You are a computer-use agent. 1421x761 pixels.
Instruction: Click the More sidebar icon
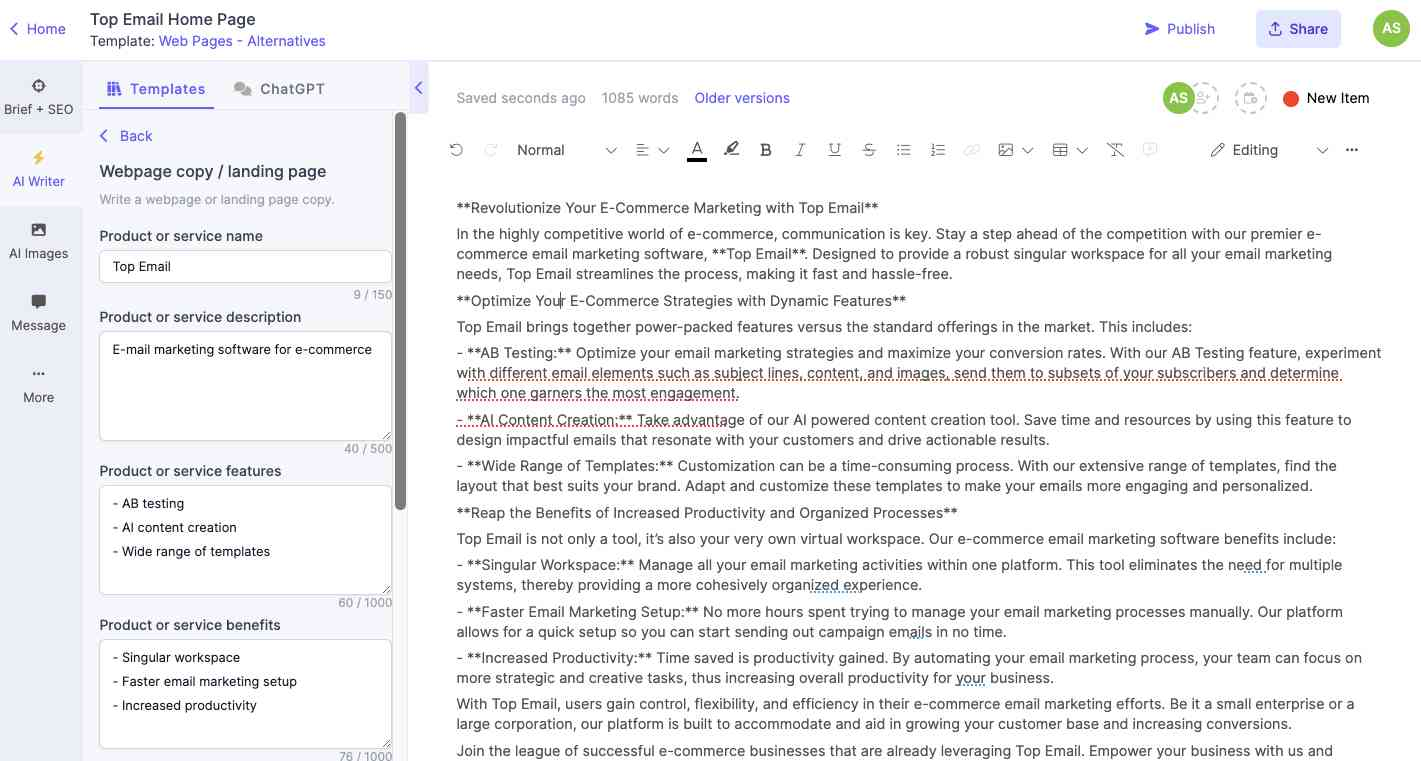coord(38,385)
